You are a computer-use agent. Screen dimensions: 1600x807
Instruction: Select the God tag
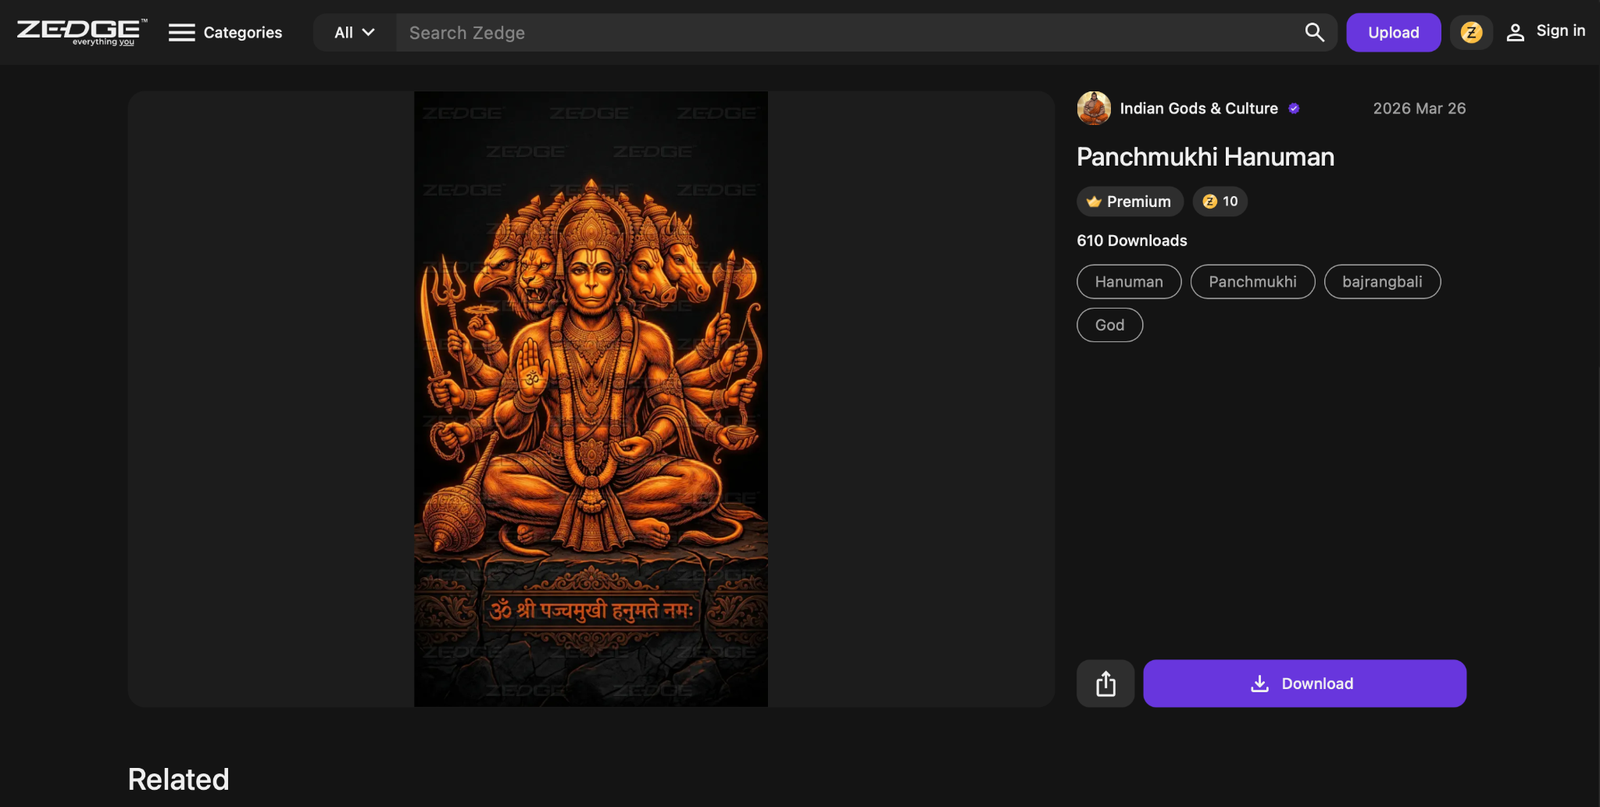tap(1110, 325)
